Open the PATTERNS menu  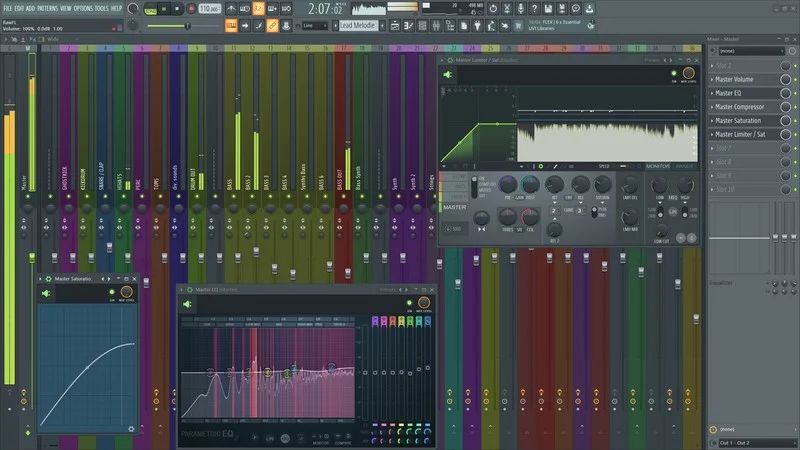(x=47, y=9)
